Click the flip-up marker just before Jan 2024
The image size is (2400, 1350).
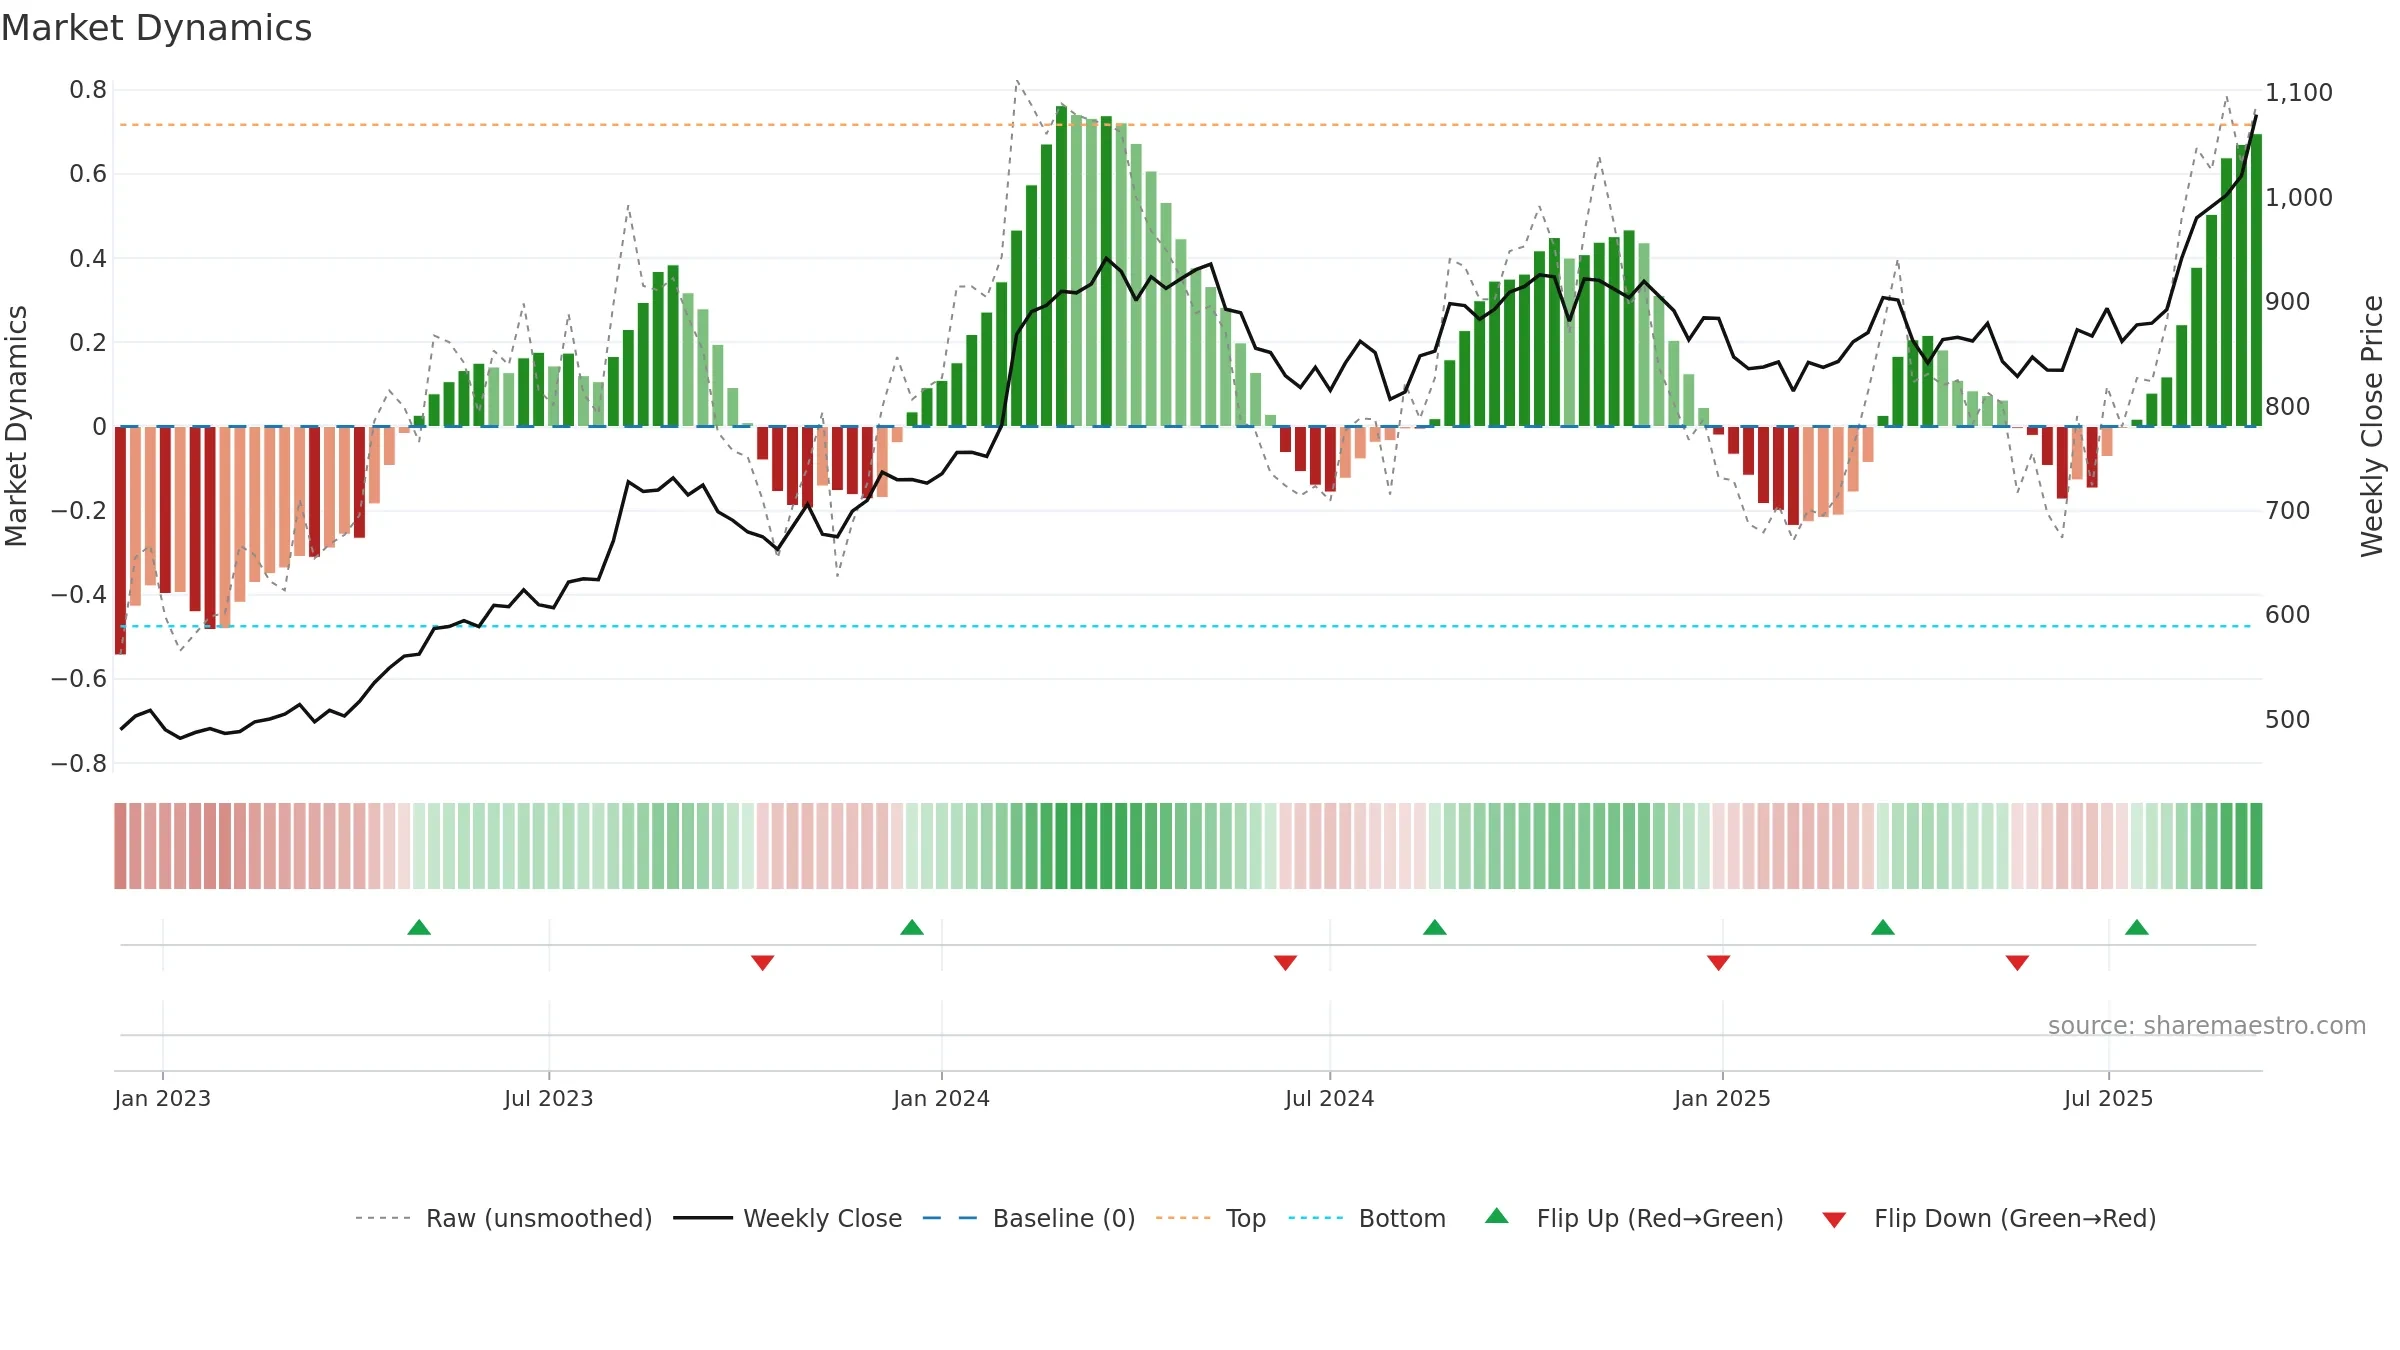tap(912, 927)
